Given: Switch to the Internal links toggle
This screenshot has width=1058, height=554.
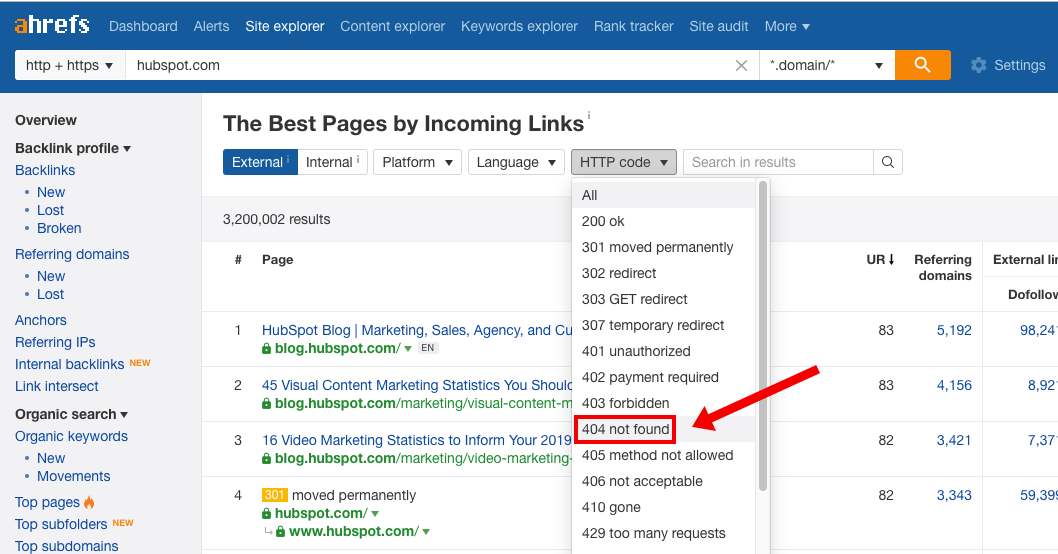Looking at the screenshot, I should click(x=333, y=162).
